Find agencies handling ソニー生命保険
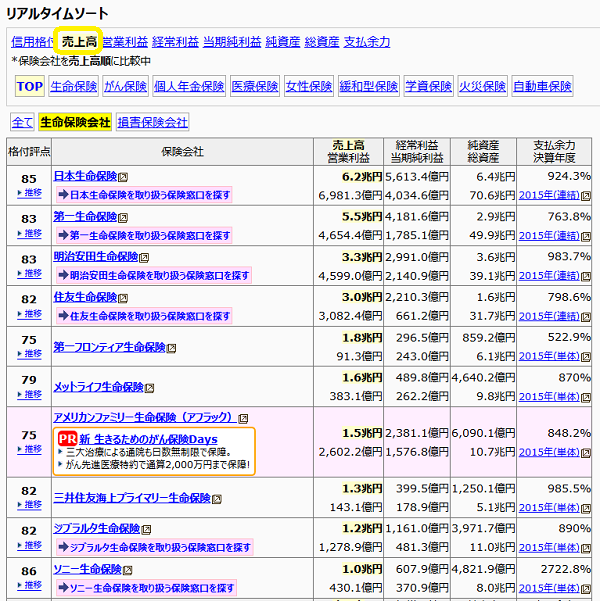 click(x=146, y=588)
